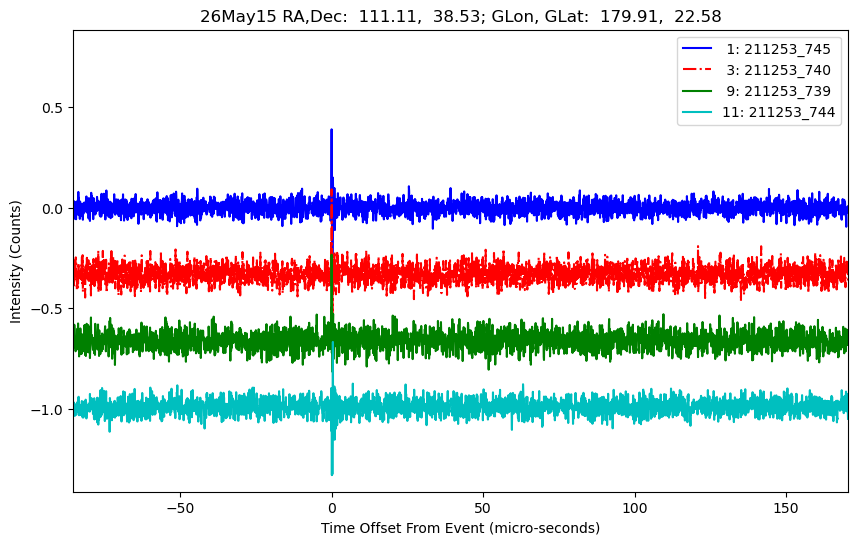Click the y-axis tick label '−0.5'
Screen dimensions: 858x545
(48, 310)
